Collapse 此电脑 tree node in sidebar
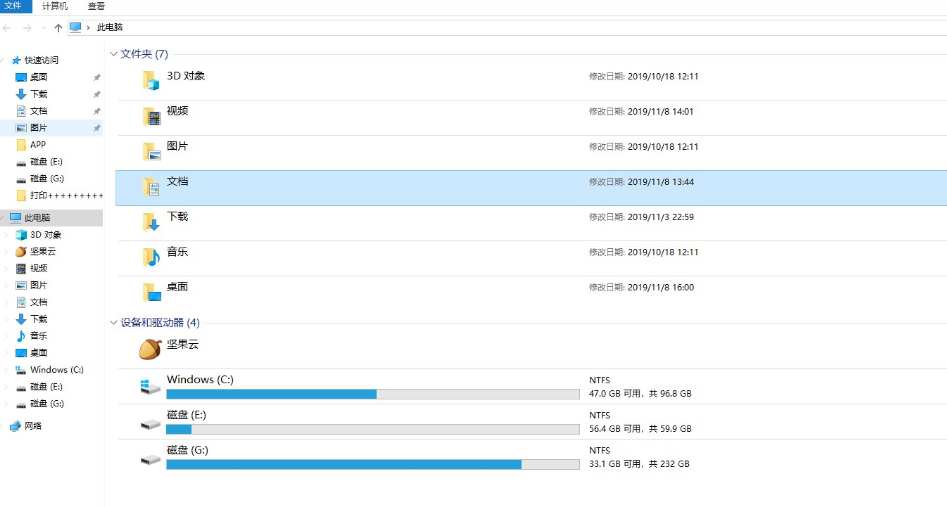 5,218
